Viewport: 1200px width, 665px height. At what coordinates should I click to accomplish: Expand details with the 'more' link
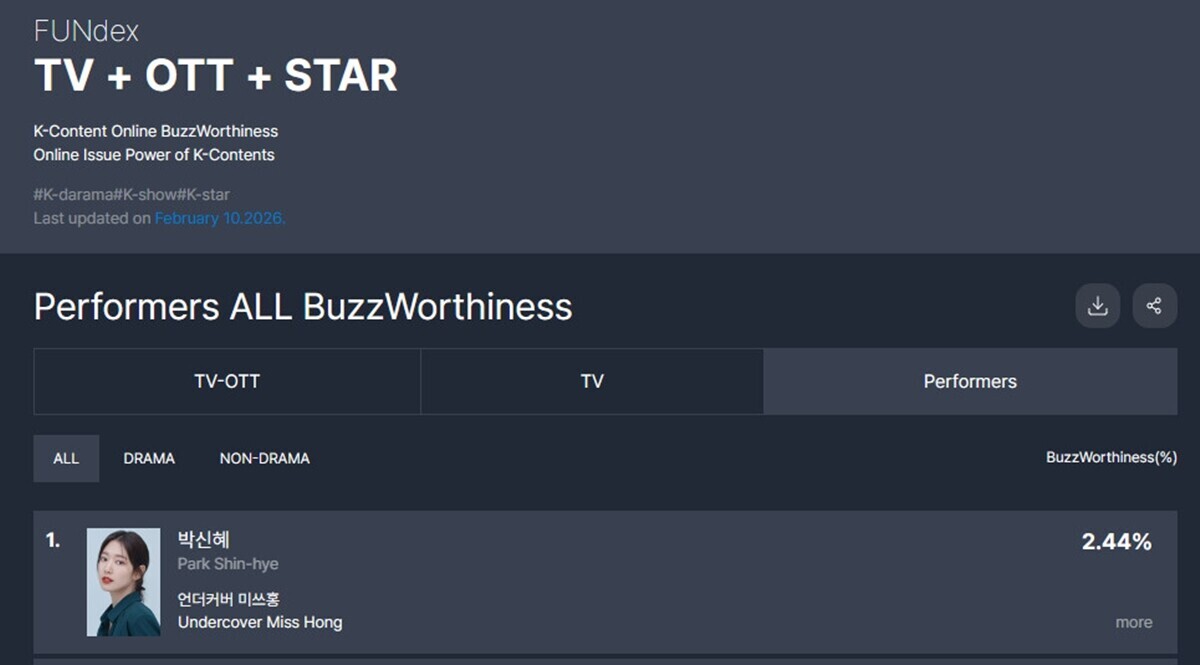1133,622
